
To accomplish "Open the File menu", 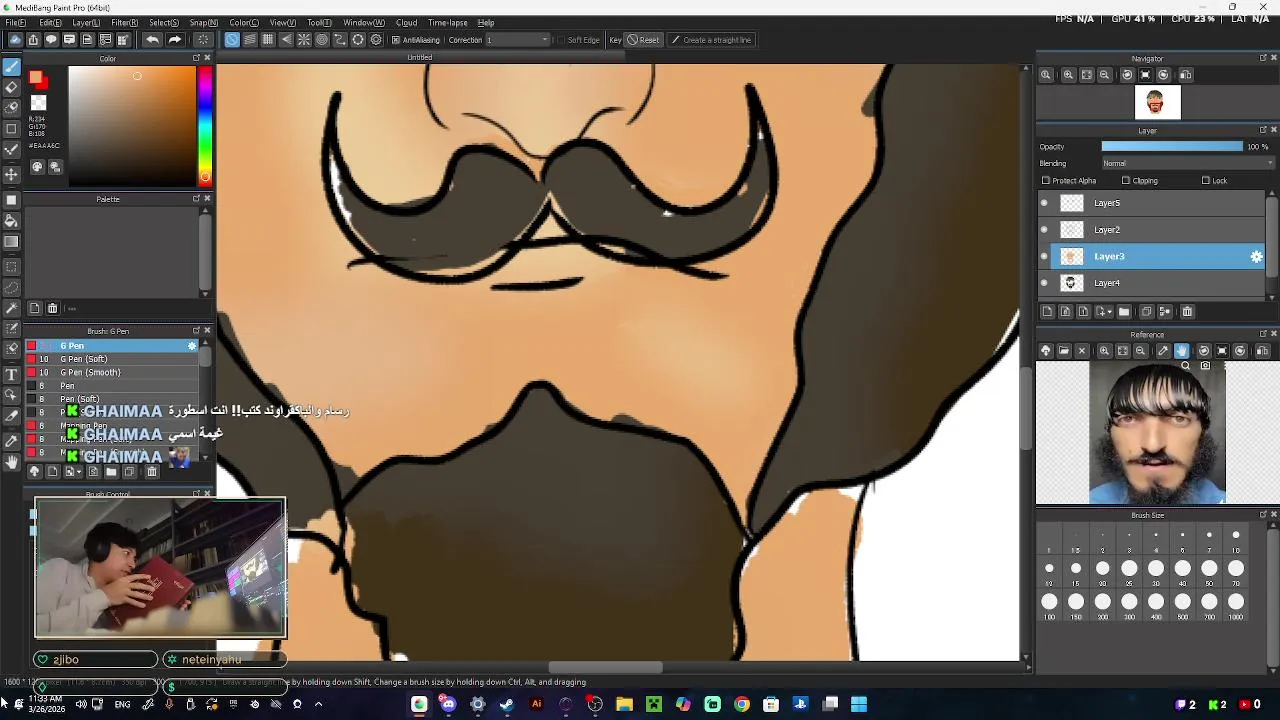I will tap(15, 22).
